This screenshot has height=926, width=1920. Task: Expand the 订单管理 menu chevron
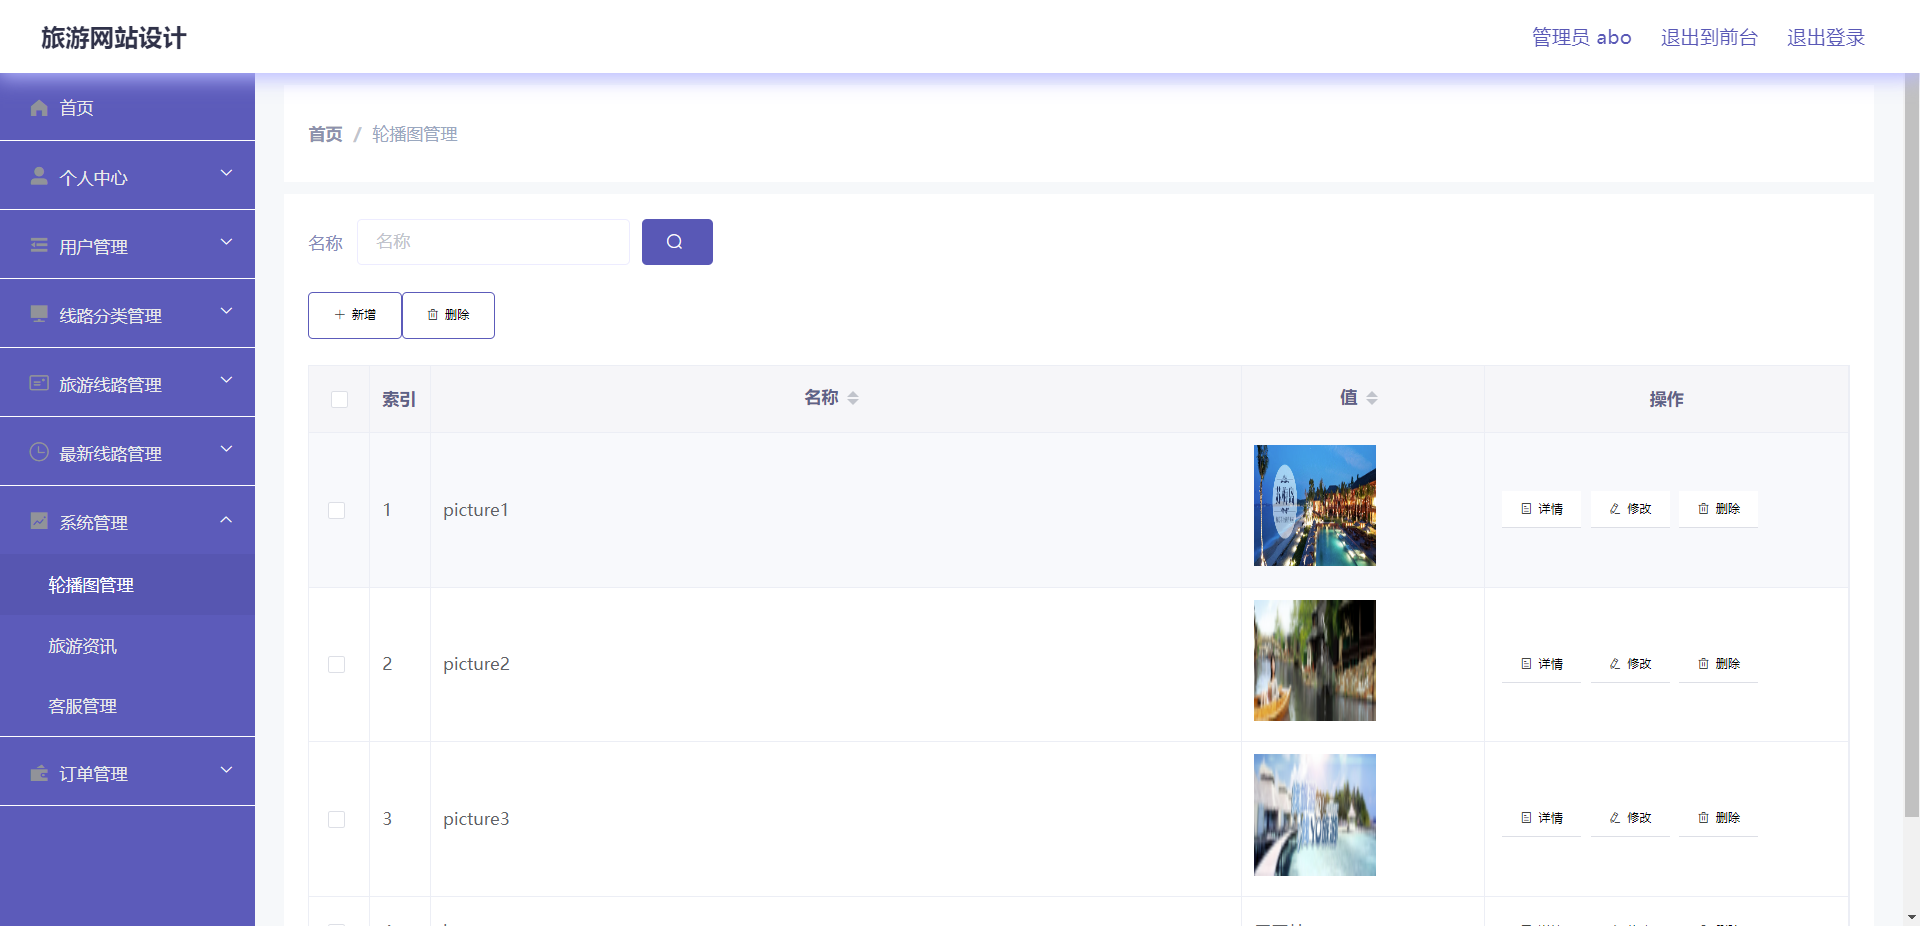(226, 768)
